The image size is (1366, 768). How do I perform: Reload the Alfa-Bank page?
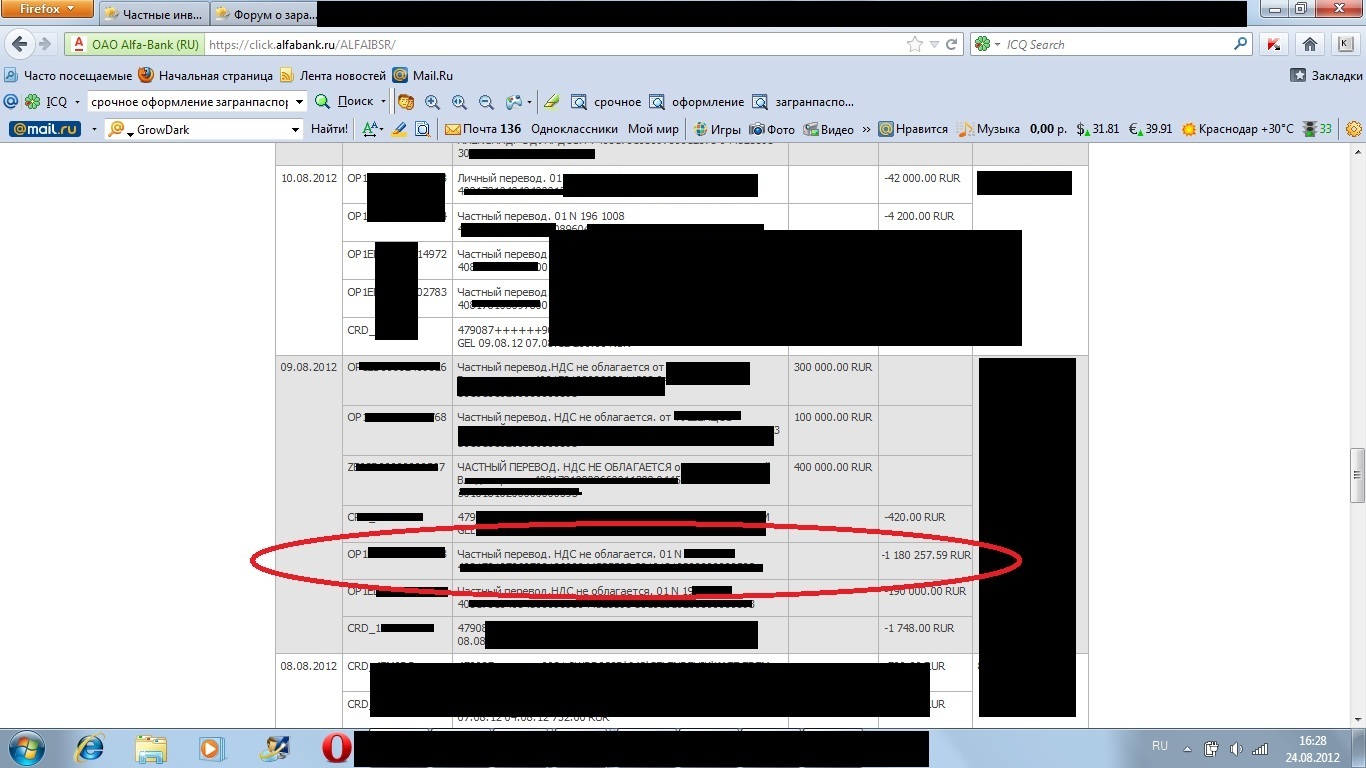point(952,44)
